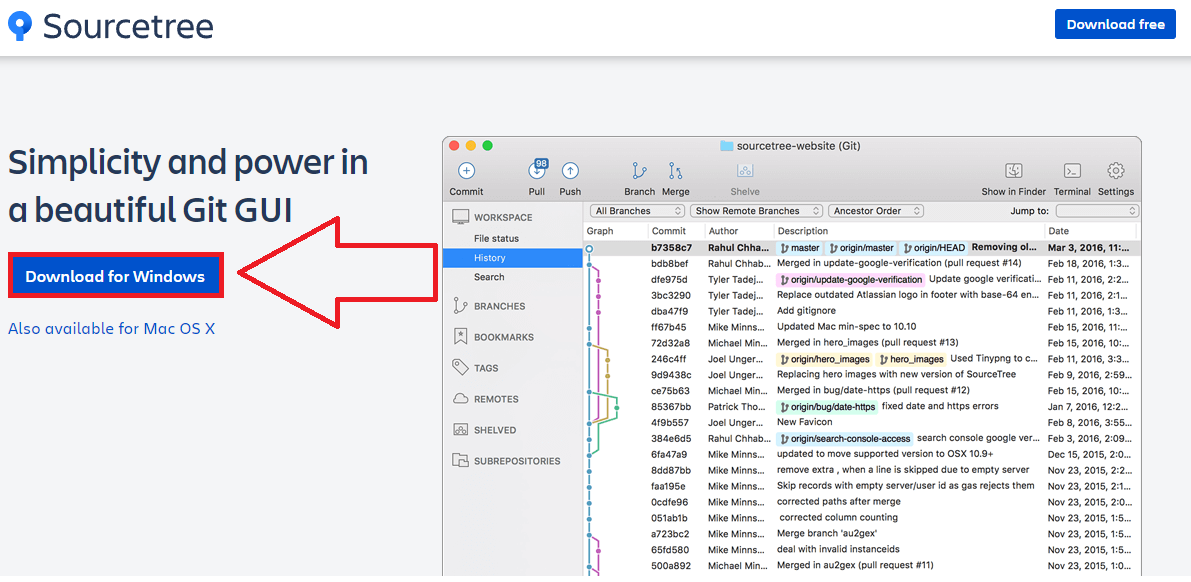This screenshot has width=1191, height=582.
Task: Select commit ff67b45
Action: pos(862,327)
